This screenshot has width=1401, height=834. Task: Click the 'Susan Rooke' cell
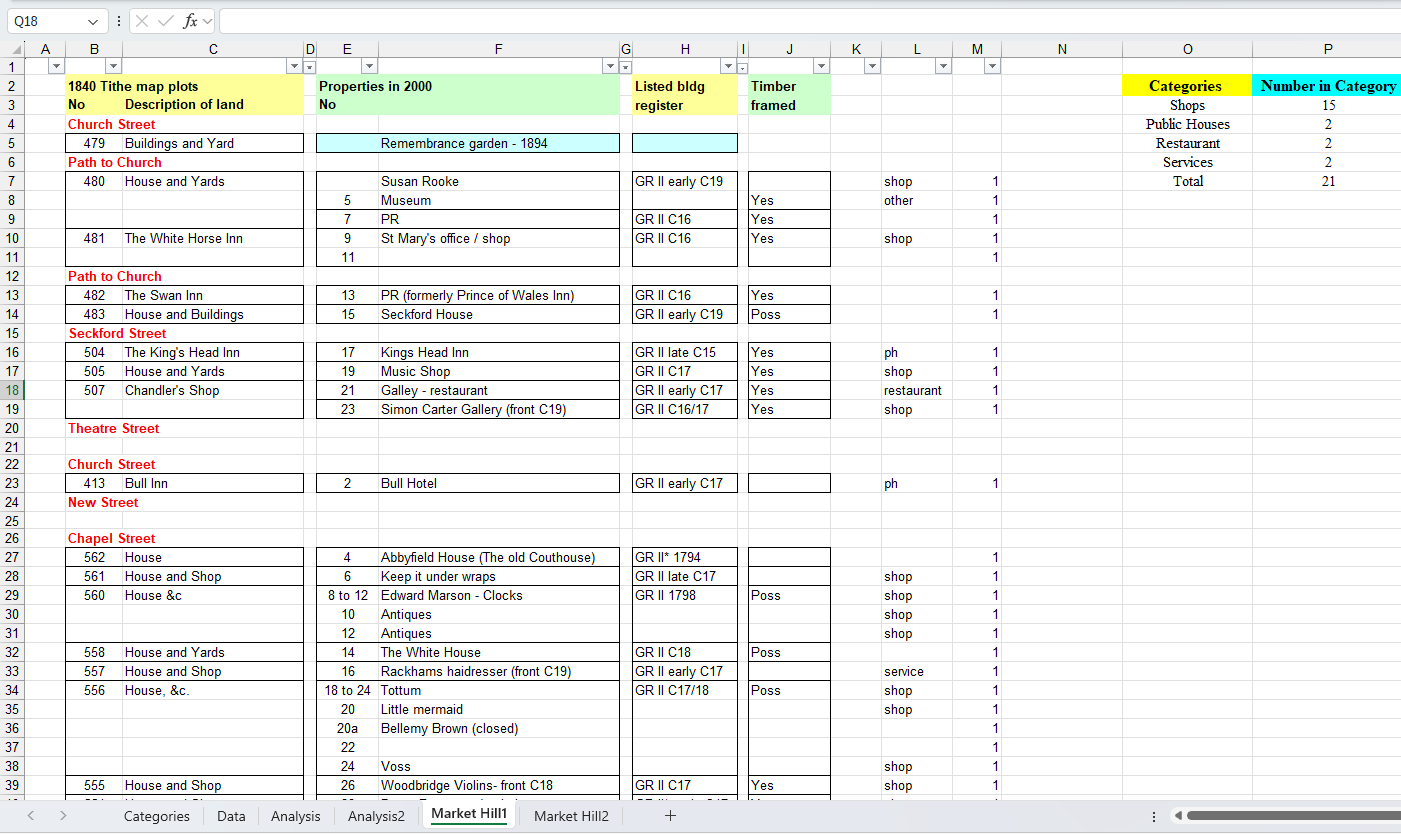tap(498, 181)
